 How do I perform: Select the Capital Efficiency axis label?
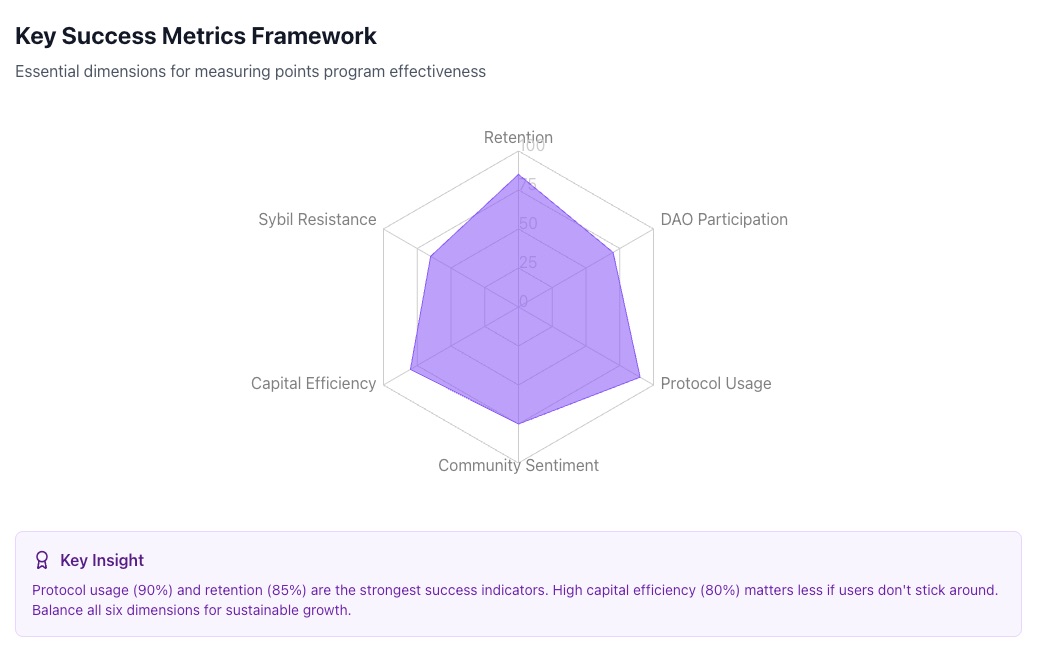[x=313, y=383]
